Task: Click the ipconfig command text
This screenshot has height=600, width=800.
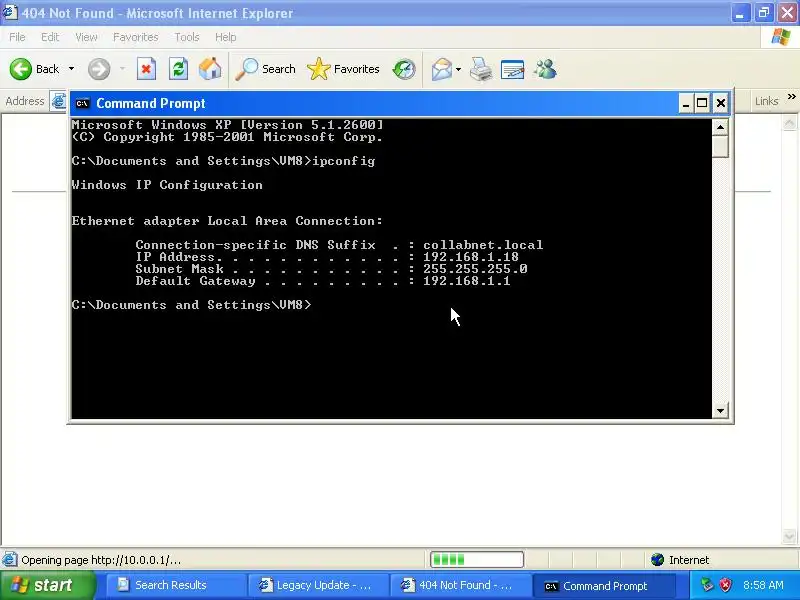Action: pyautogui.click(x=343, y=161)
